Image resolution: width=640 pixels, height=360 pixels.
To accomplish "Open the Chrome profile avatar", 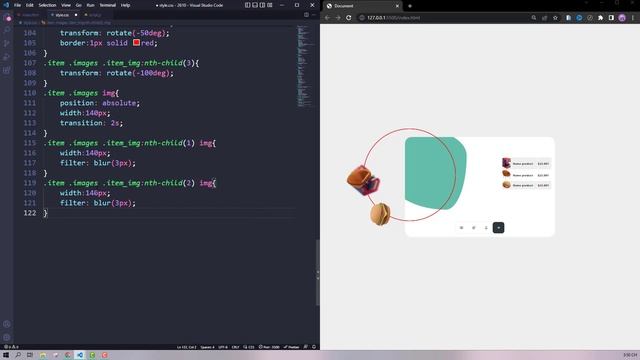I will [x=622, y=18].
